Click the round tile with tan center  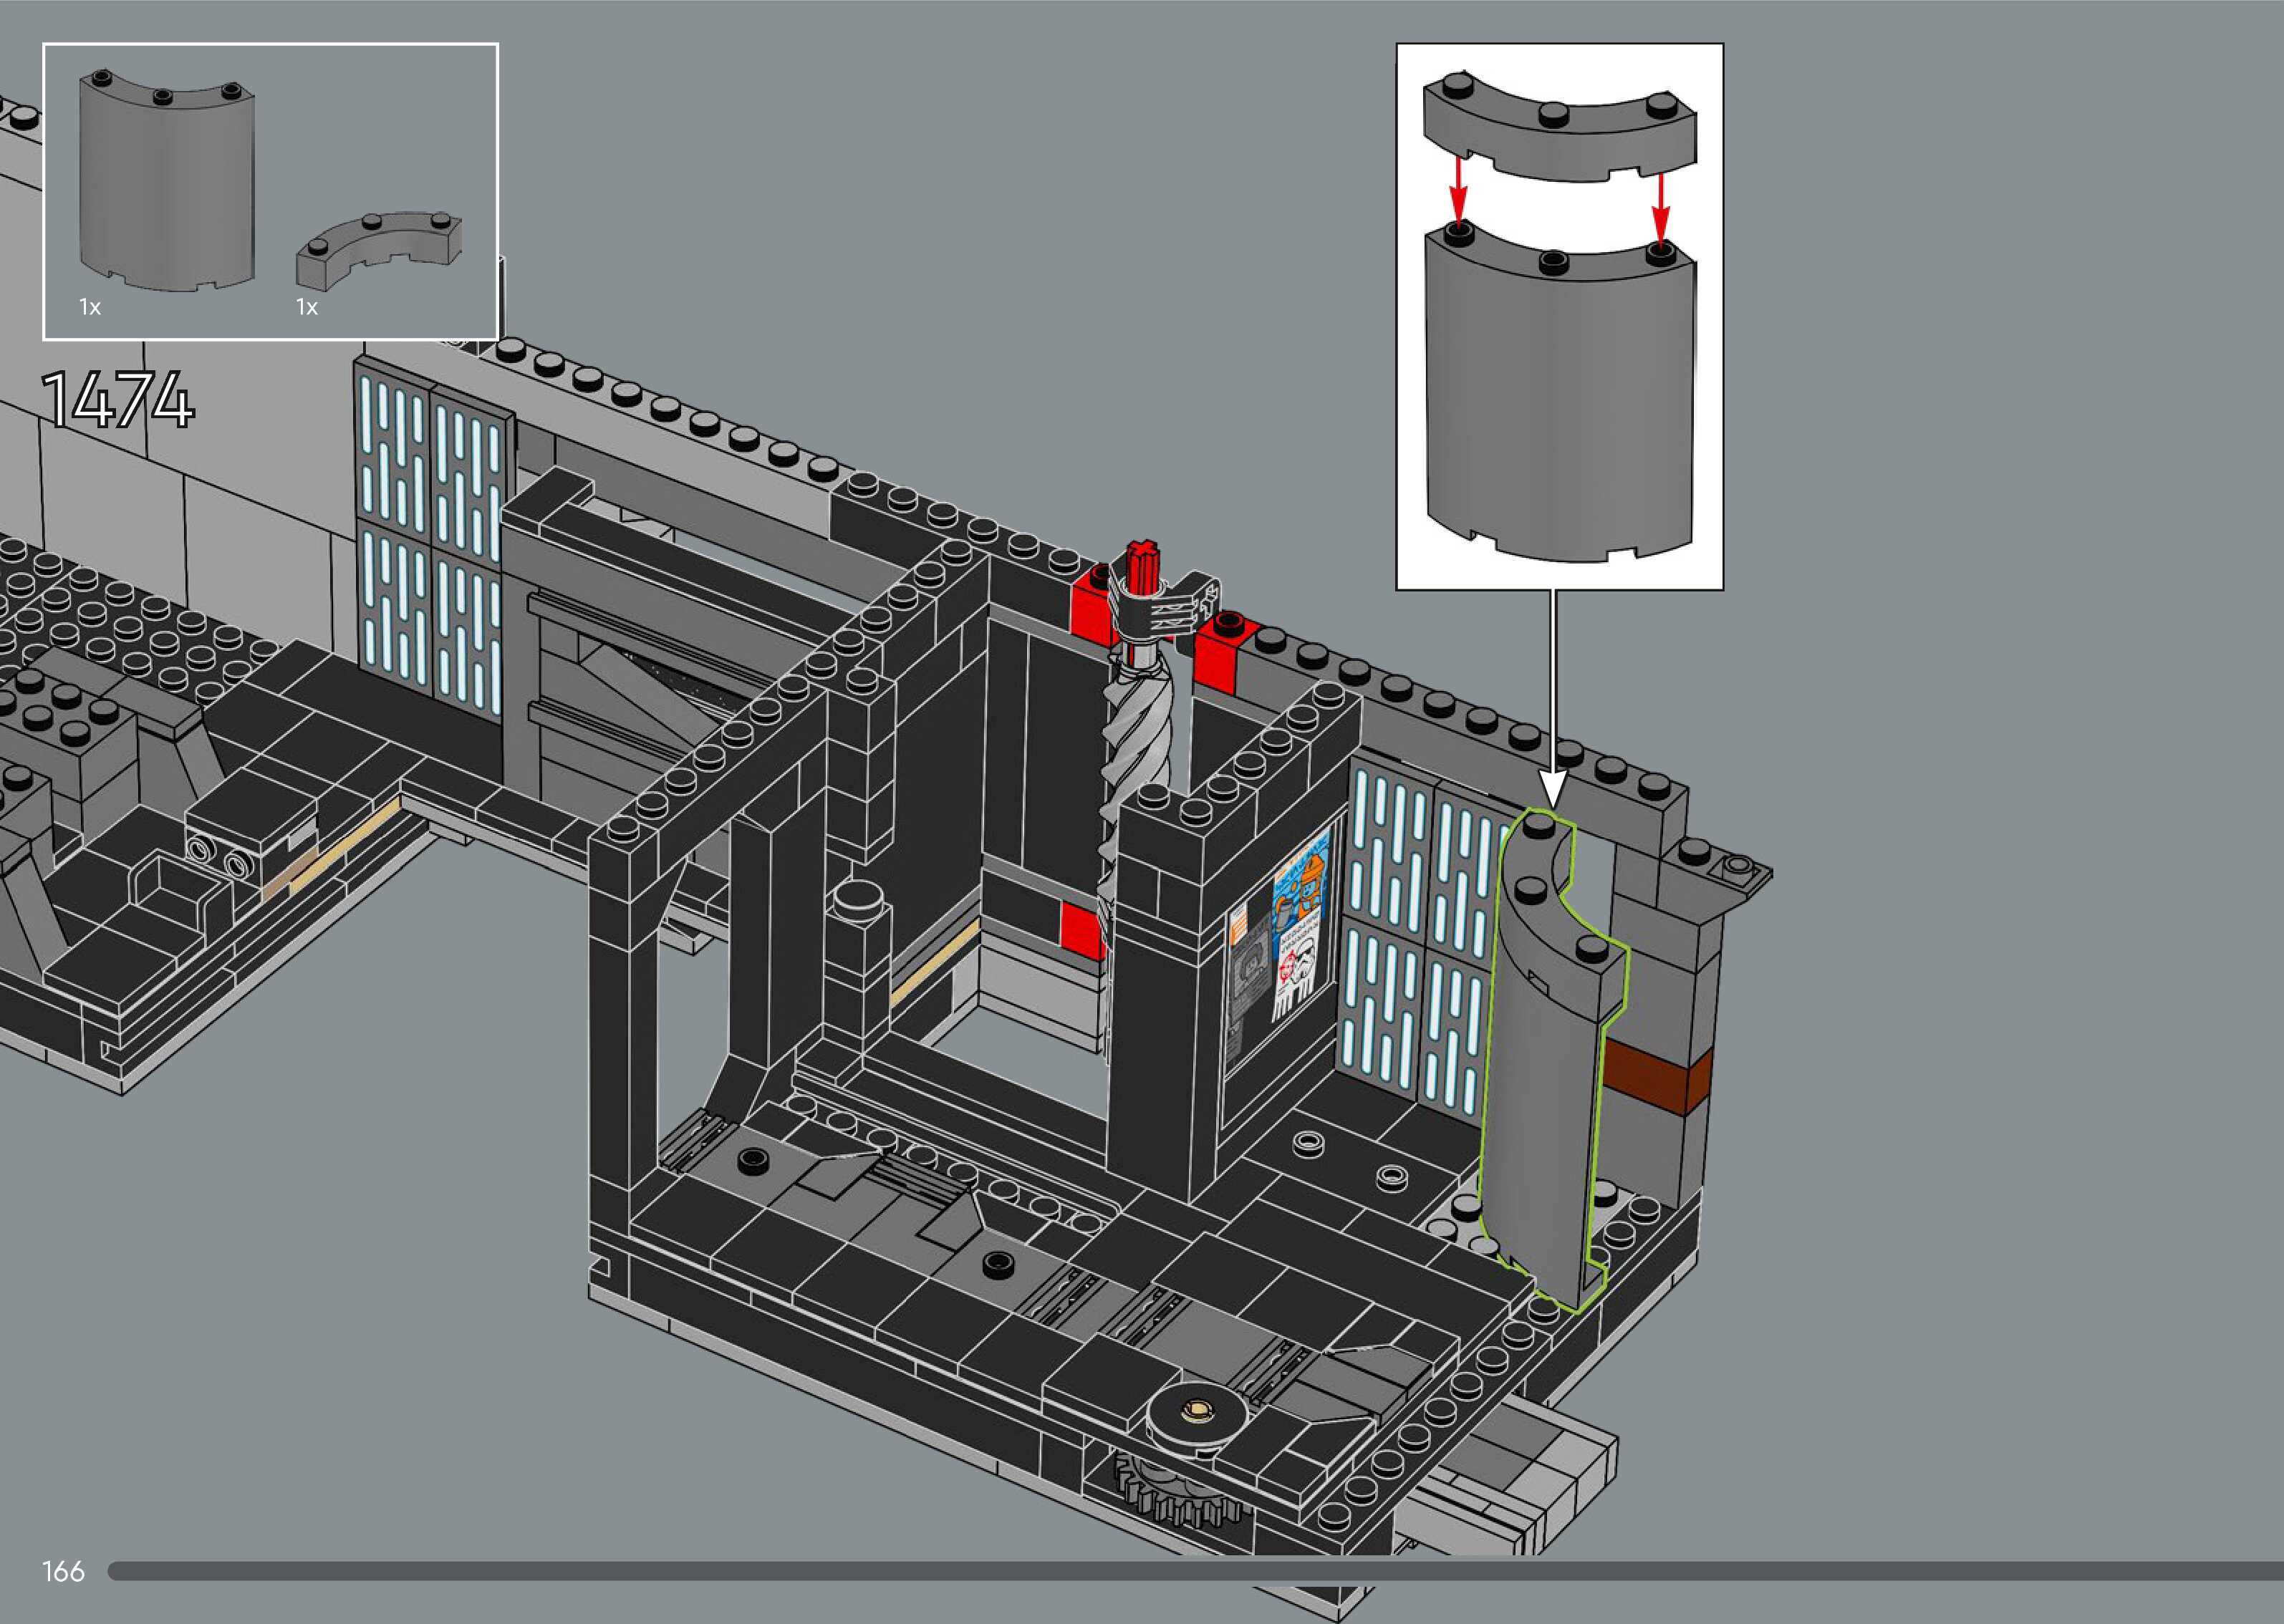(1196, 1413)
